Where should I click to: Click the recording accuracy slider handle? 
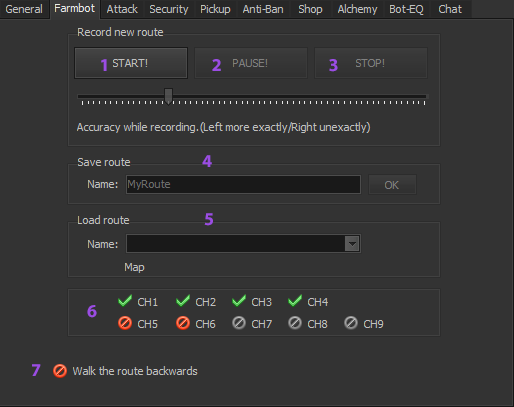click(x=168, y=96)
